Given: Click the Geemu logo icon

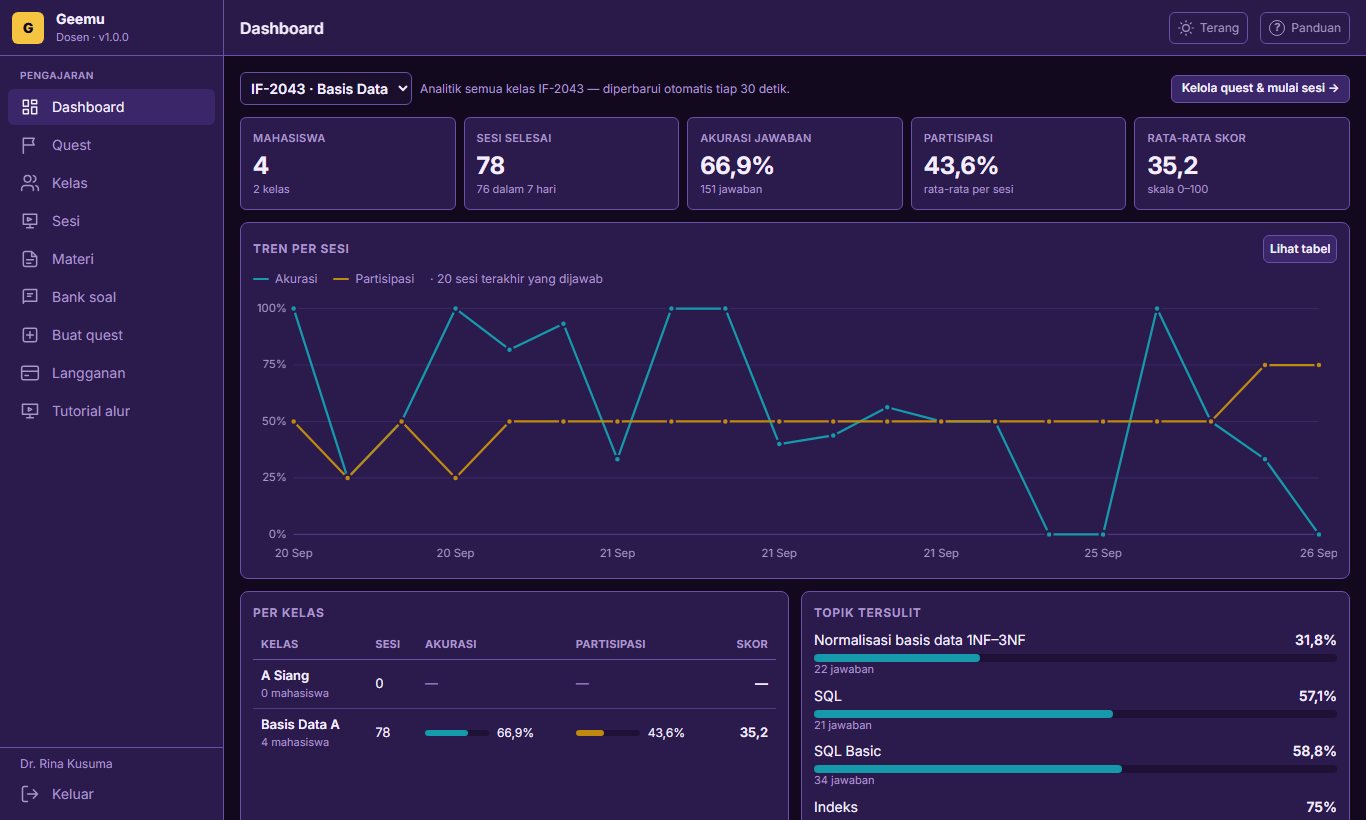Looking at the screenshot, I should pos(28,28).
